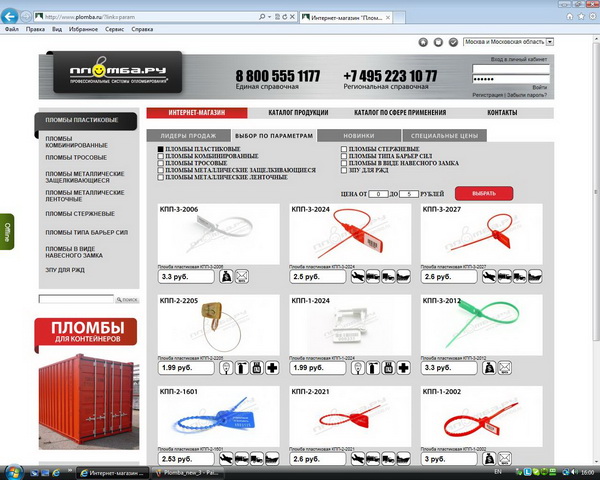Click the round home icon above the banner
Viewport: 600px width, 480px height.
point(423,42)
